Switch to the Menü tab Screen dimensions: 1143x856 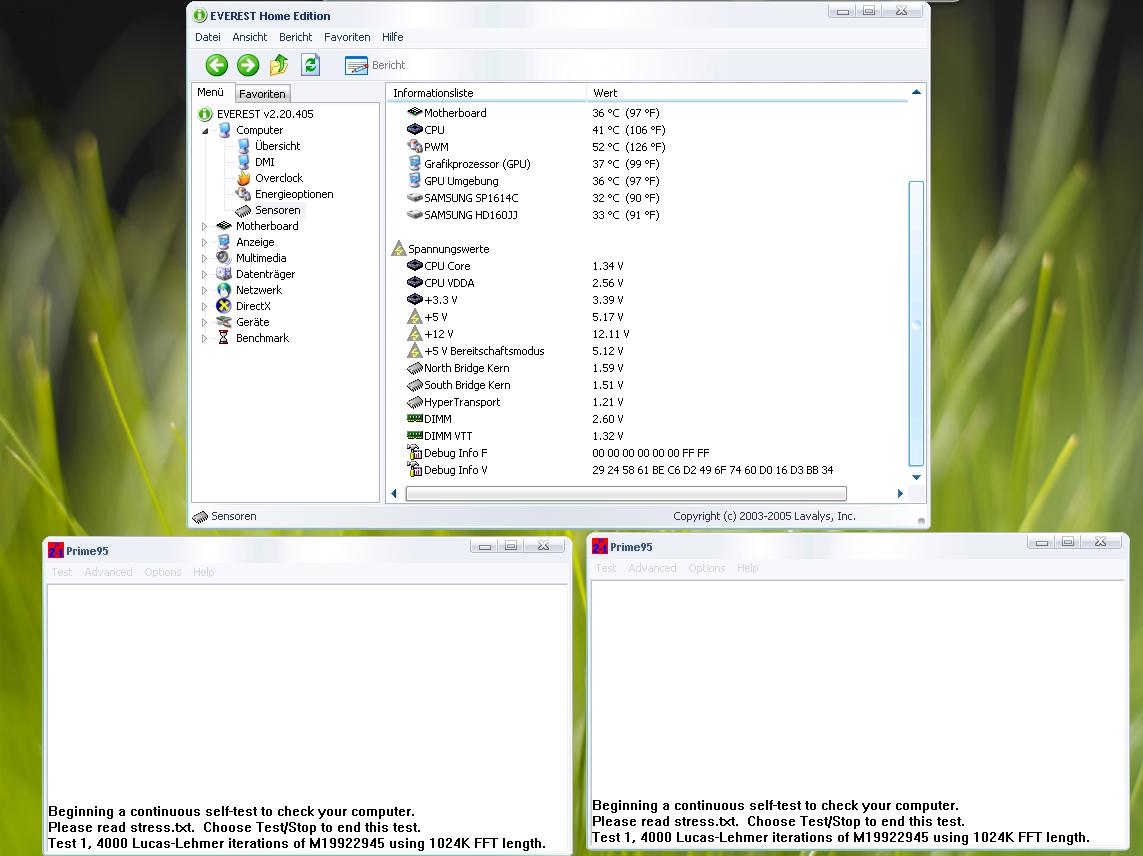click(211, 93)
